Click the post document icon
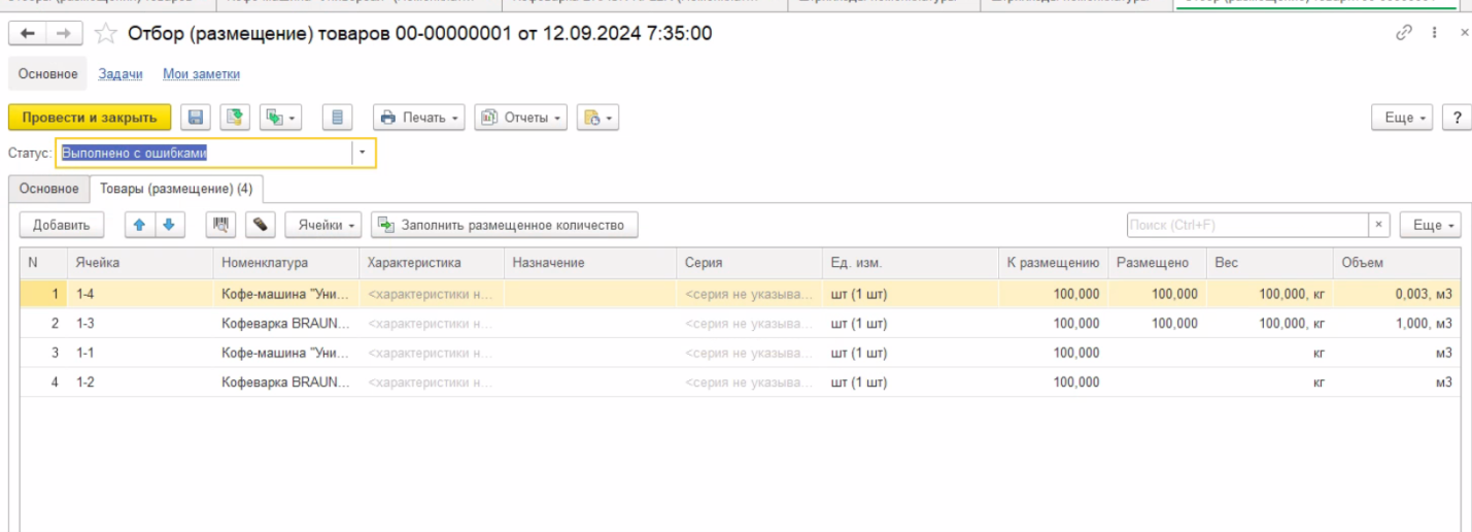1472x532 pixels. (235, 117)
